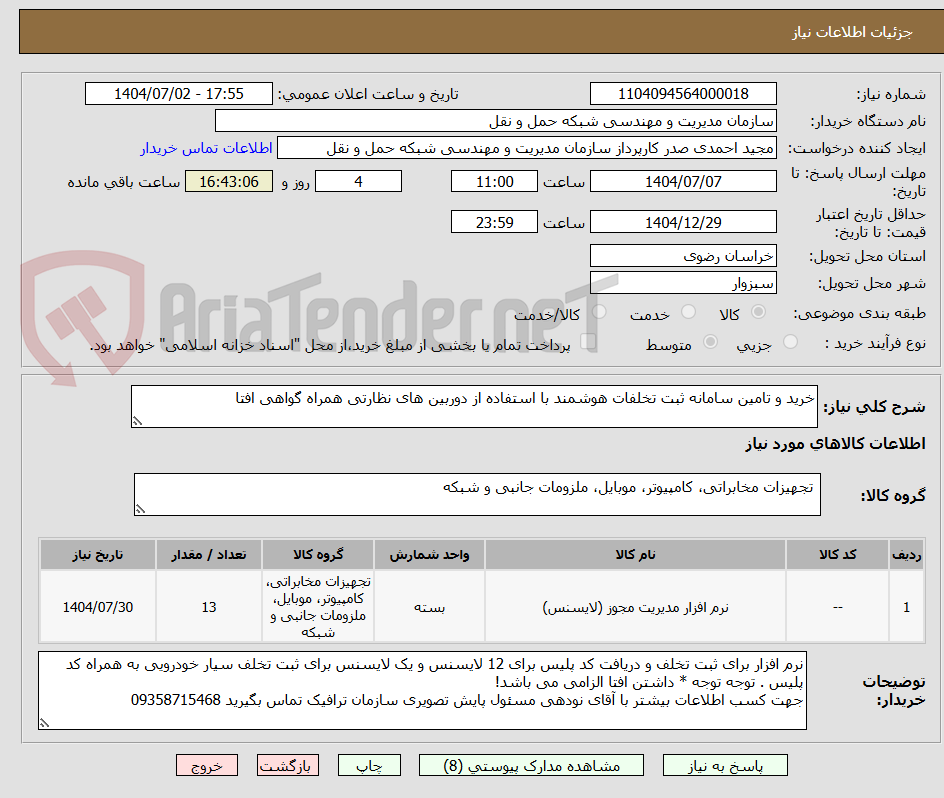Select the کالا radio button

(x=759, y=311)
